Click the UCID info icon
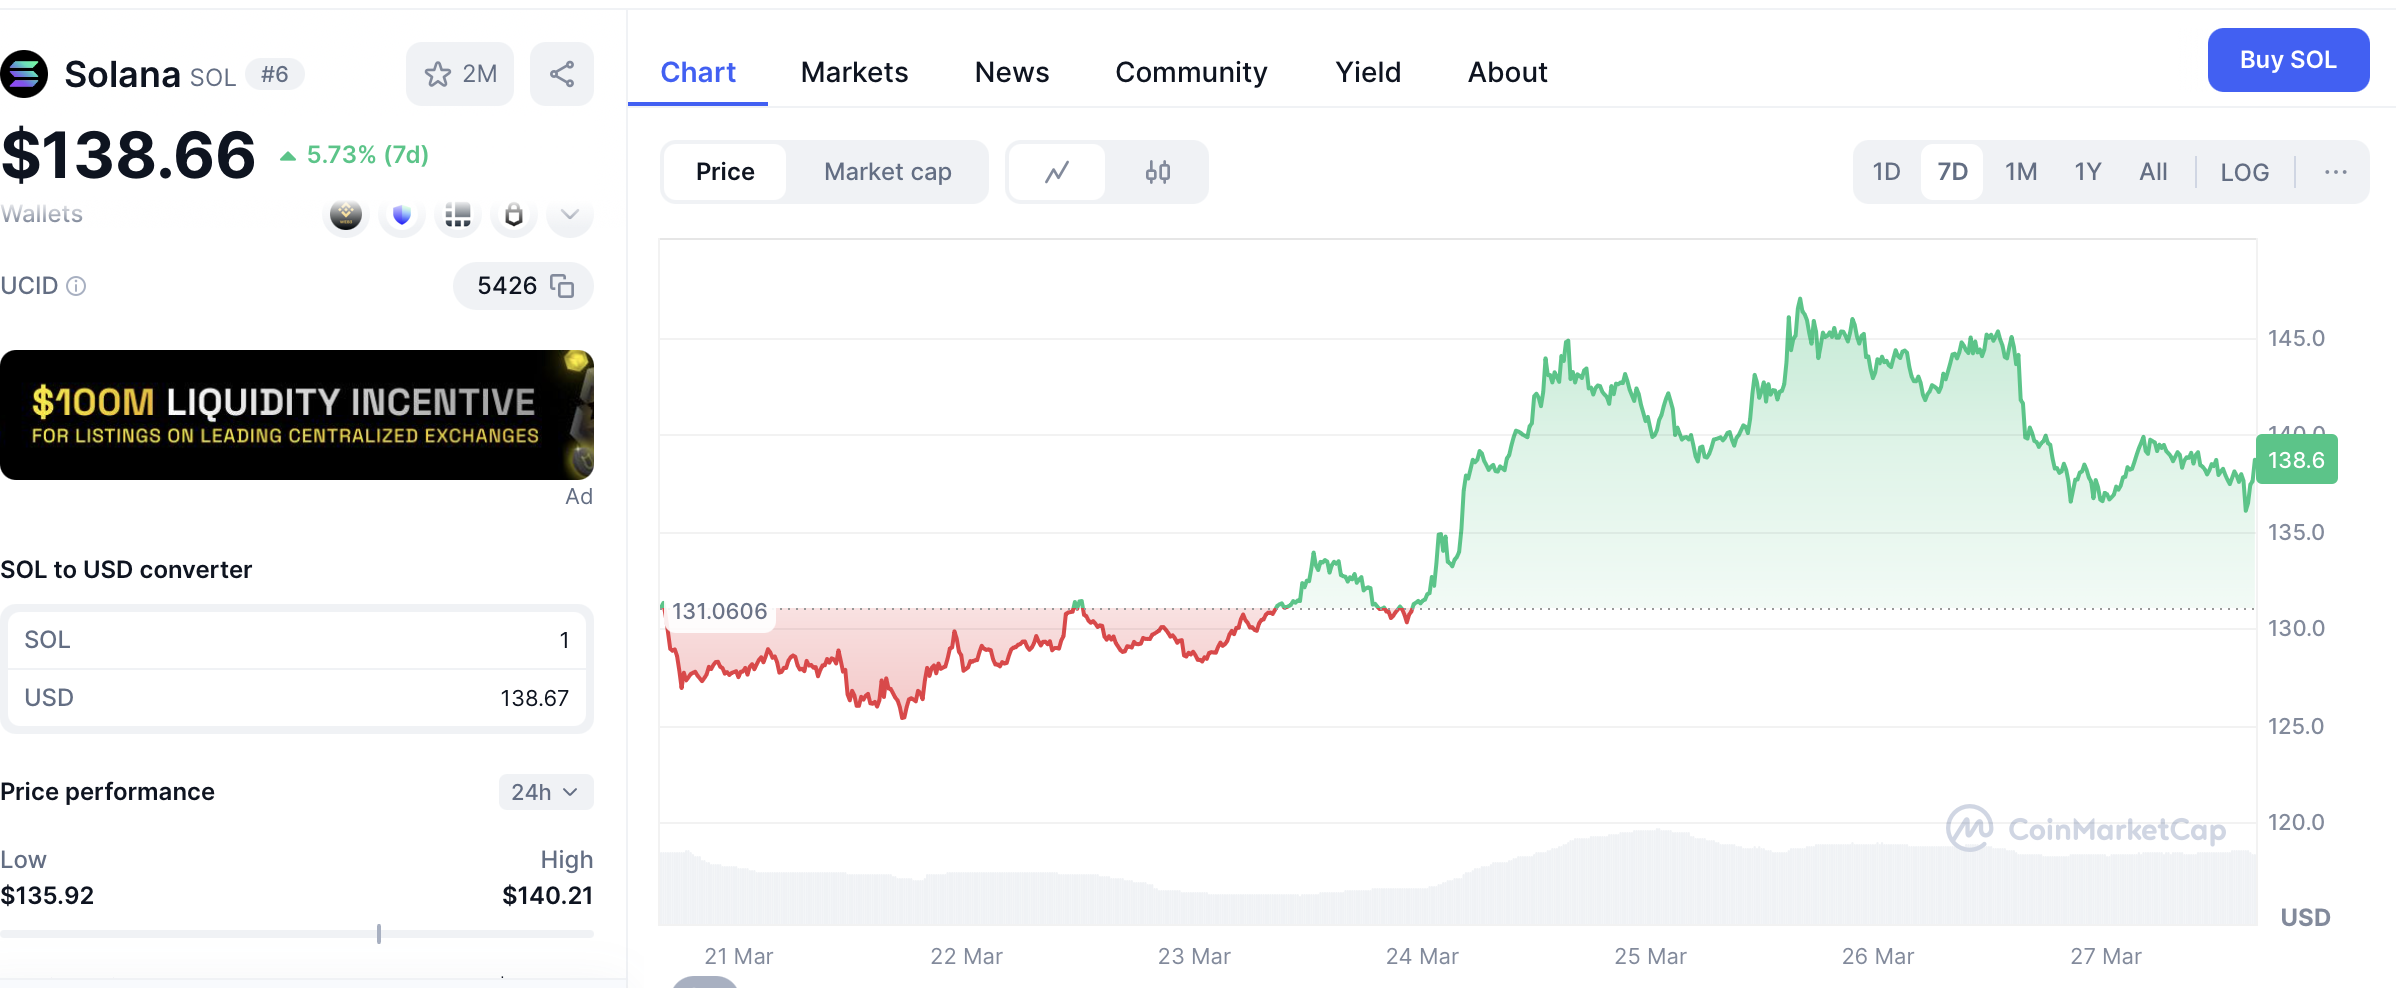 point(76,287)
